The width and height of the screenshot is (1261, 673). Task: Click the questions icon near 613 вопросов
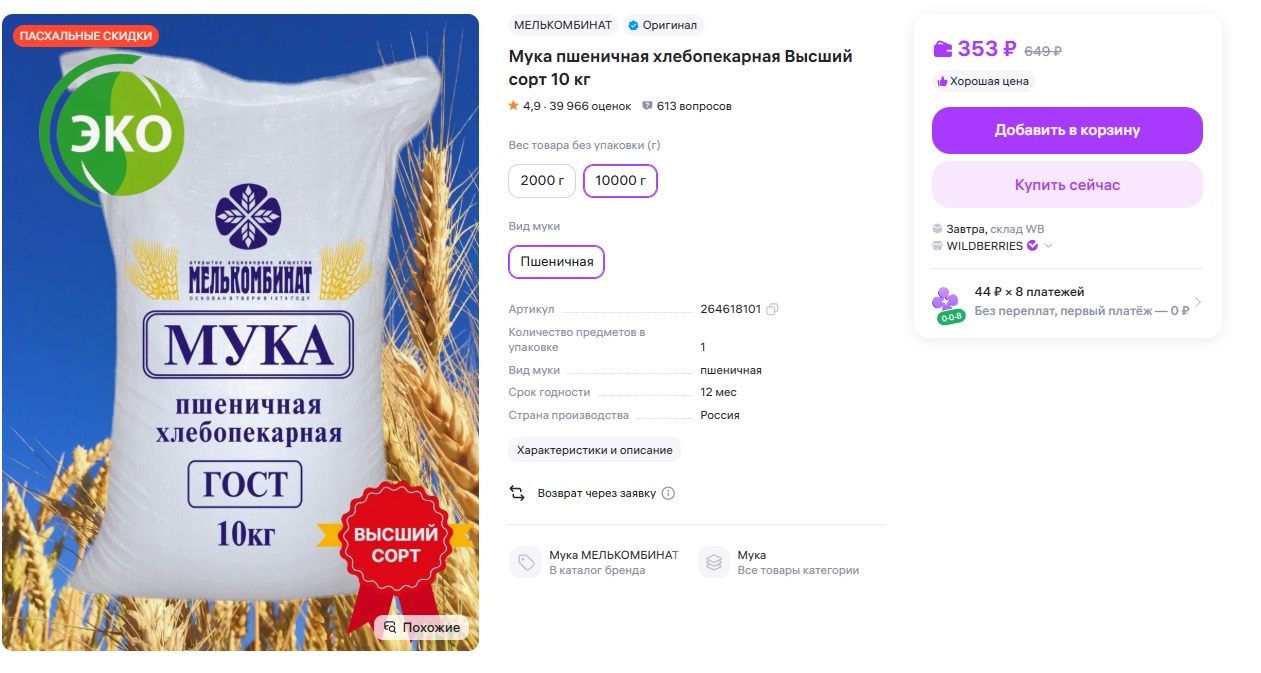click(647, 106)
